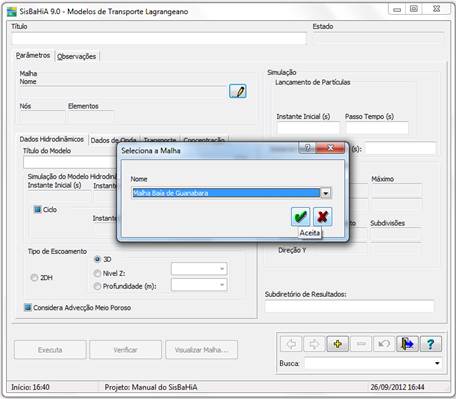
Task: Click the blue question mark help icon
Action: pyautogui.click(x=431, y=344)
